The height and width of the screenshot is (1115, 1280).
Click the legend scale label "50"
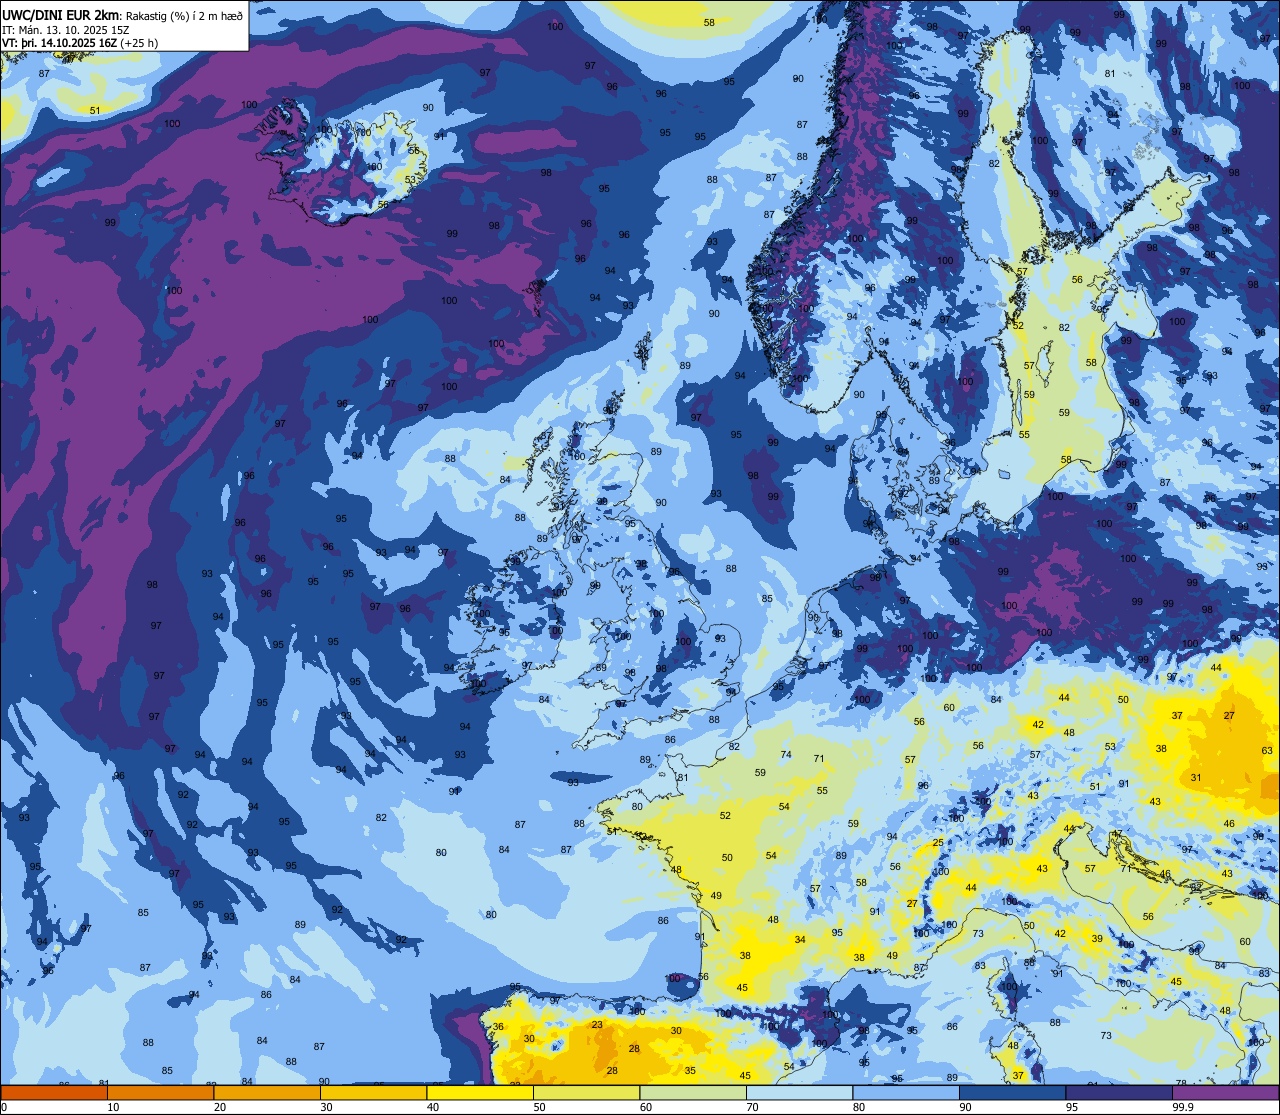pos(539,1107)
